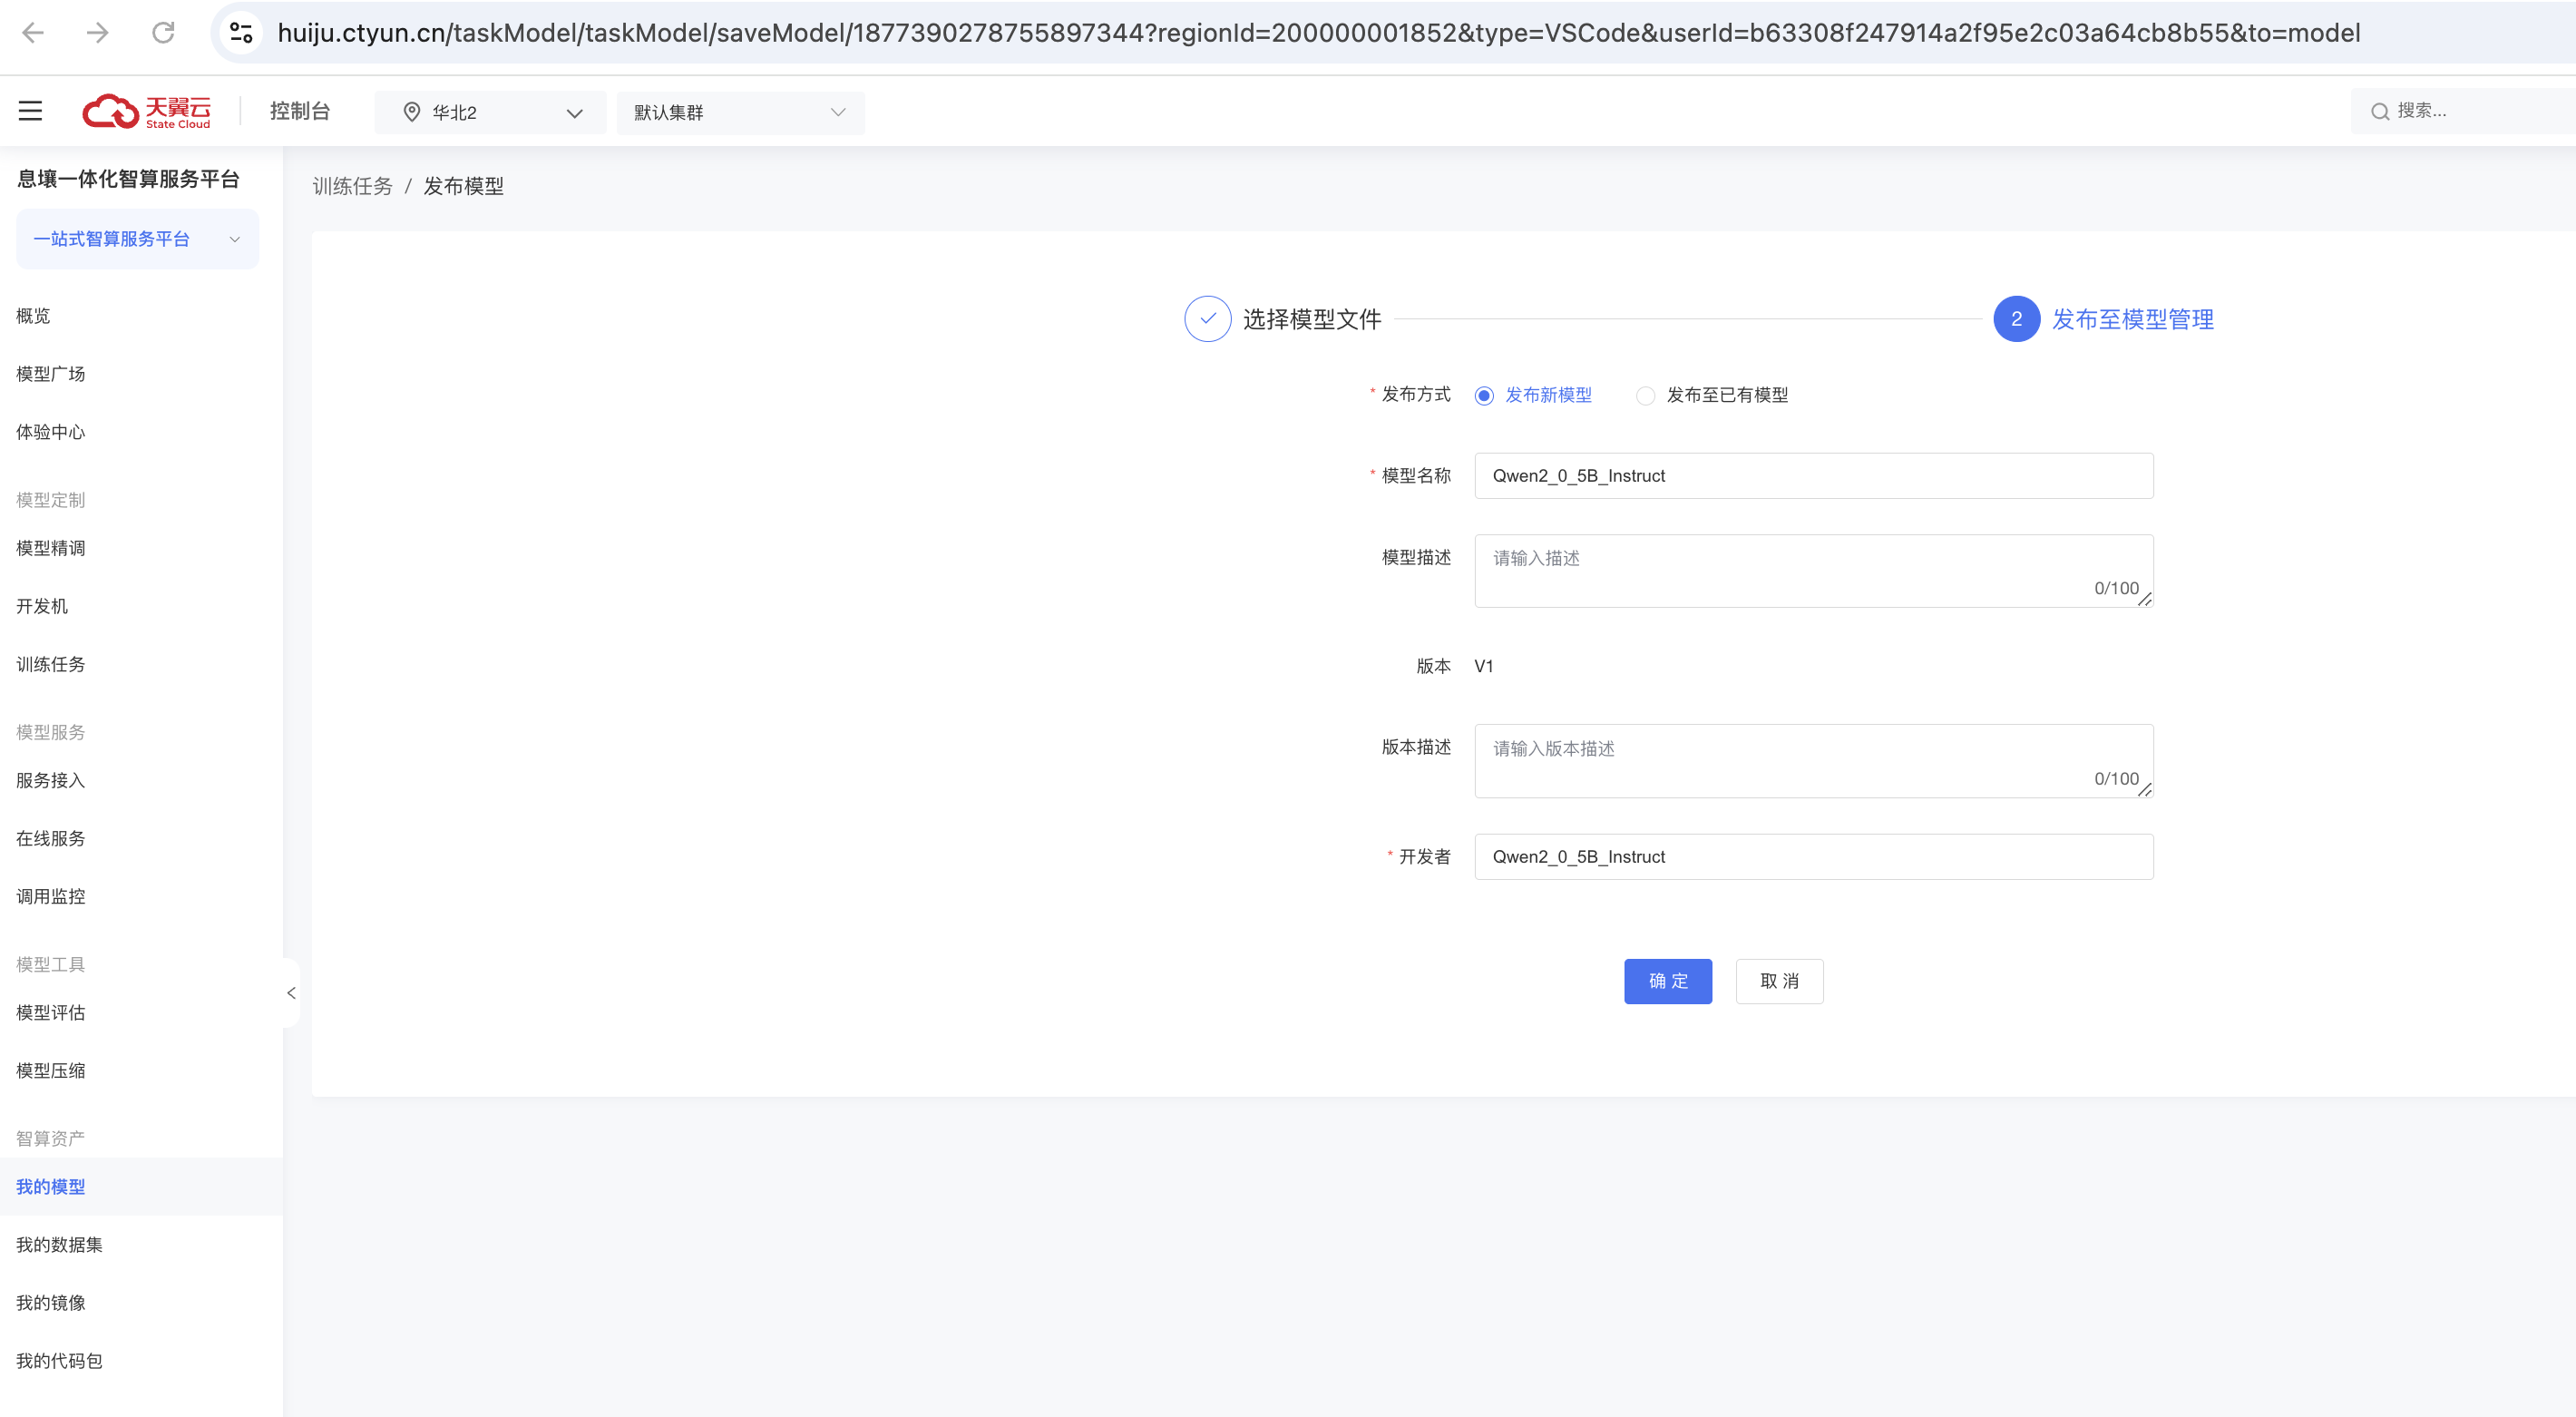This screenshot has height=1417, width=2576.
Task: Focus the 模型描述 textarea
Action: point(1813,571)
